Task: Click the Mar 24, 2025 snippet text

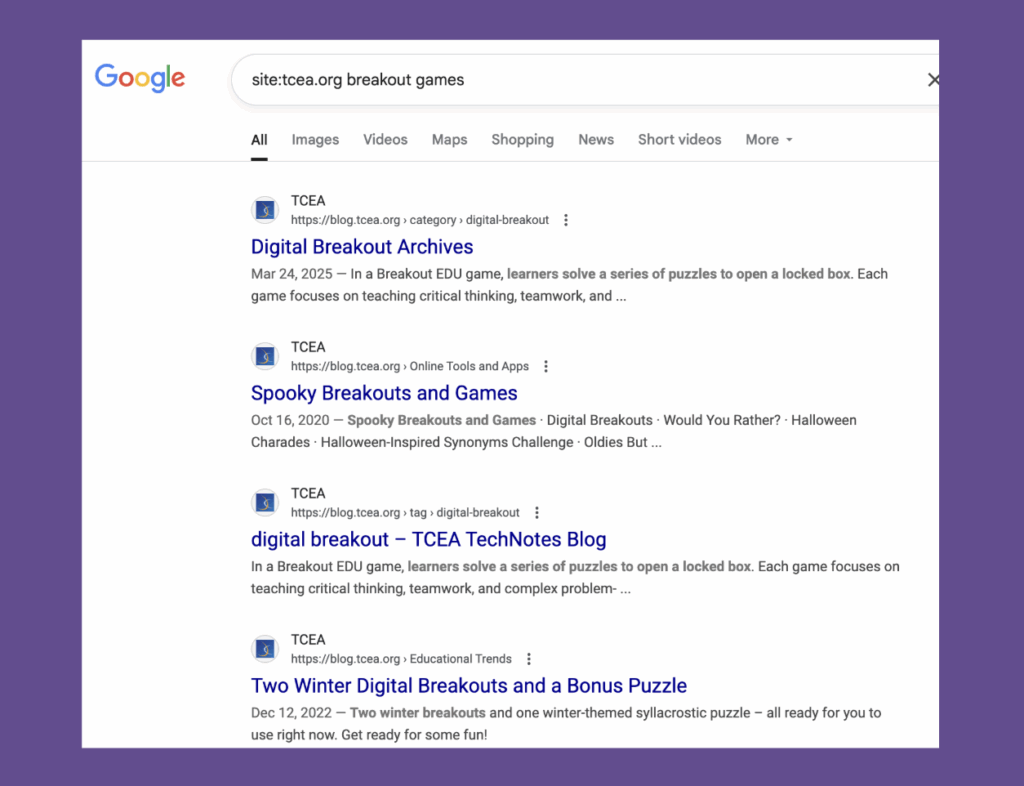Action: coord(569,285)
